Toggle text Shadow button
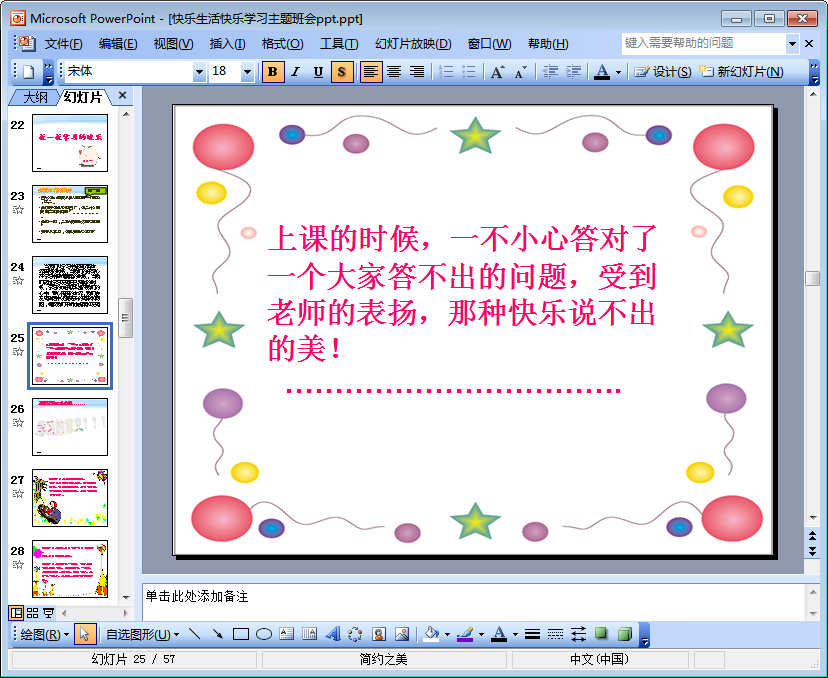Viewport: 828px width, 678px height. click(x=342, y=71)
